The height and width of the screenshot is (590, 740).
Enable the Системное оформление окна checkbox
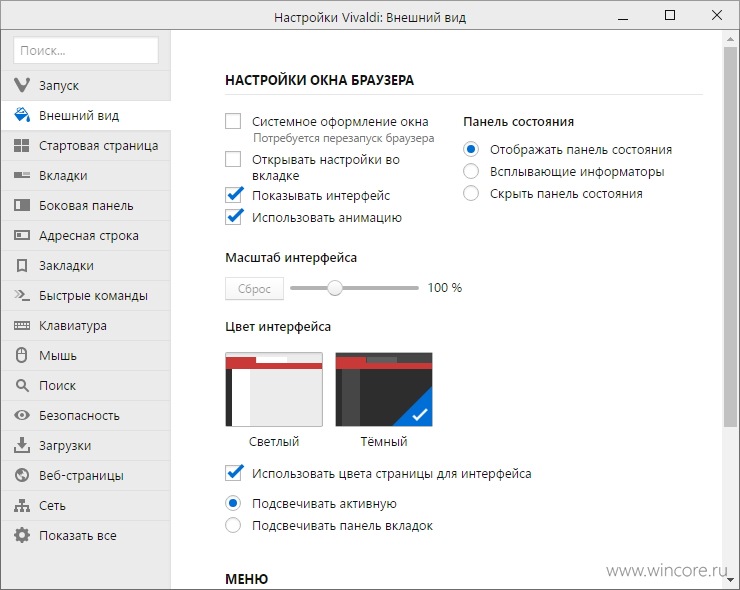tap(233, 121)
